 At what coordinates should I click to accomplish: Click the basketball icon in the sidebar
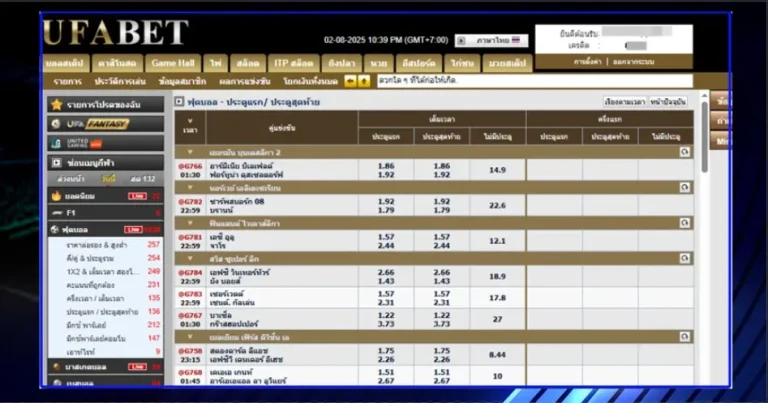pos(57,367)
